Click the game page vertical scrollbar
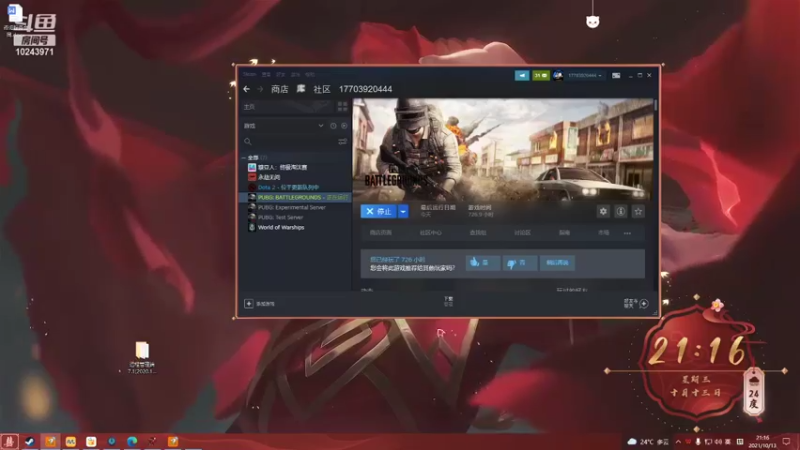Screen dimensions: 800x450 [655, 105]
